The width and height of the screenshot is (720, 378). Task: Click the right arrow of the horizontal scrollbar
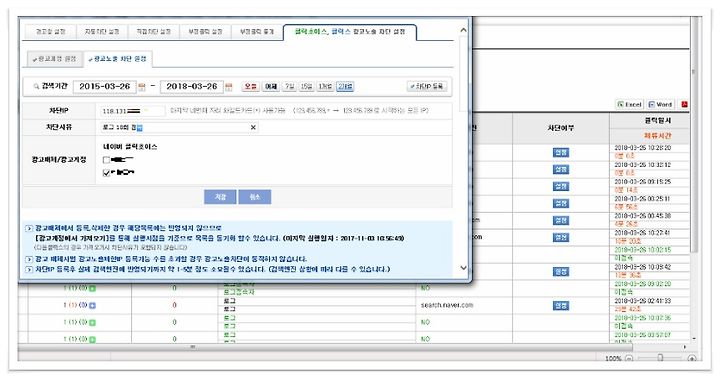685,347
